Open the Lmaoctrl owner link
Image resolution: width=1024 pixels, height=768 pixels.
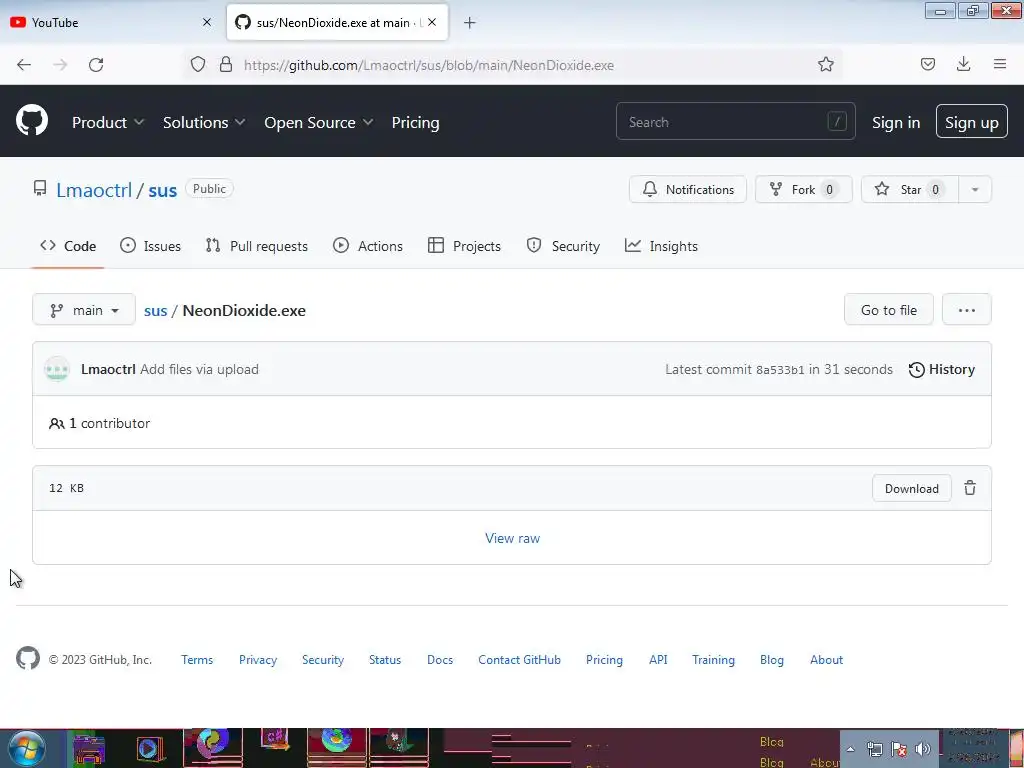coord(94,190)
